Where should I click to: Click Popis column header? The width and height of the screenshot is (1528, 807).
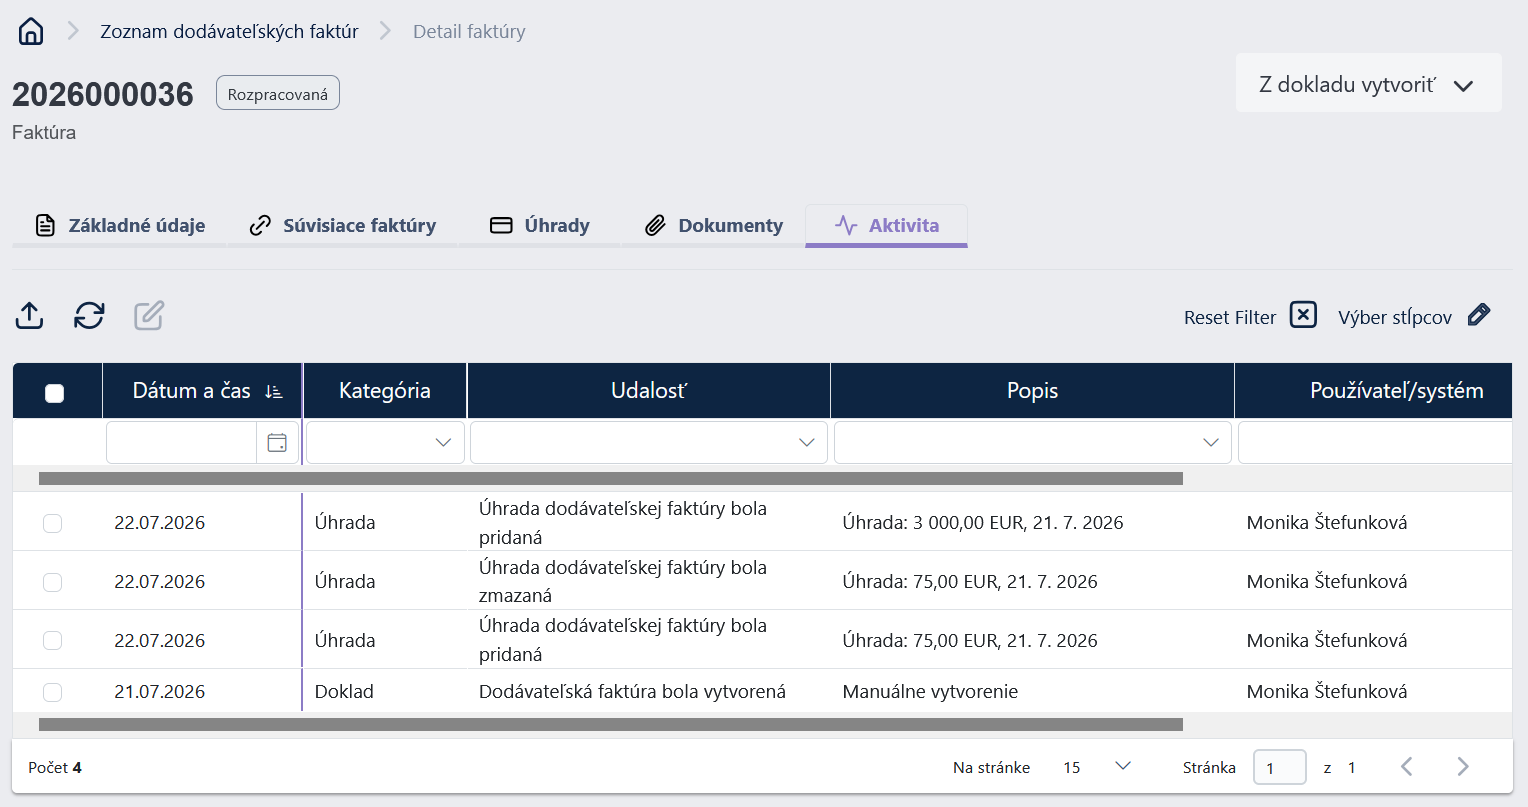tap(1033, 391)
